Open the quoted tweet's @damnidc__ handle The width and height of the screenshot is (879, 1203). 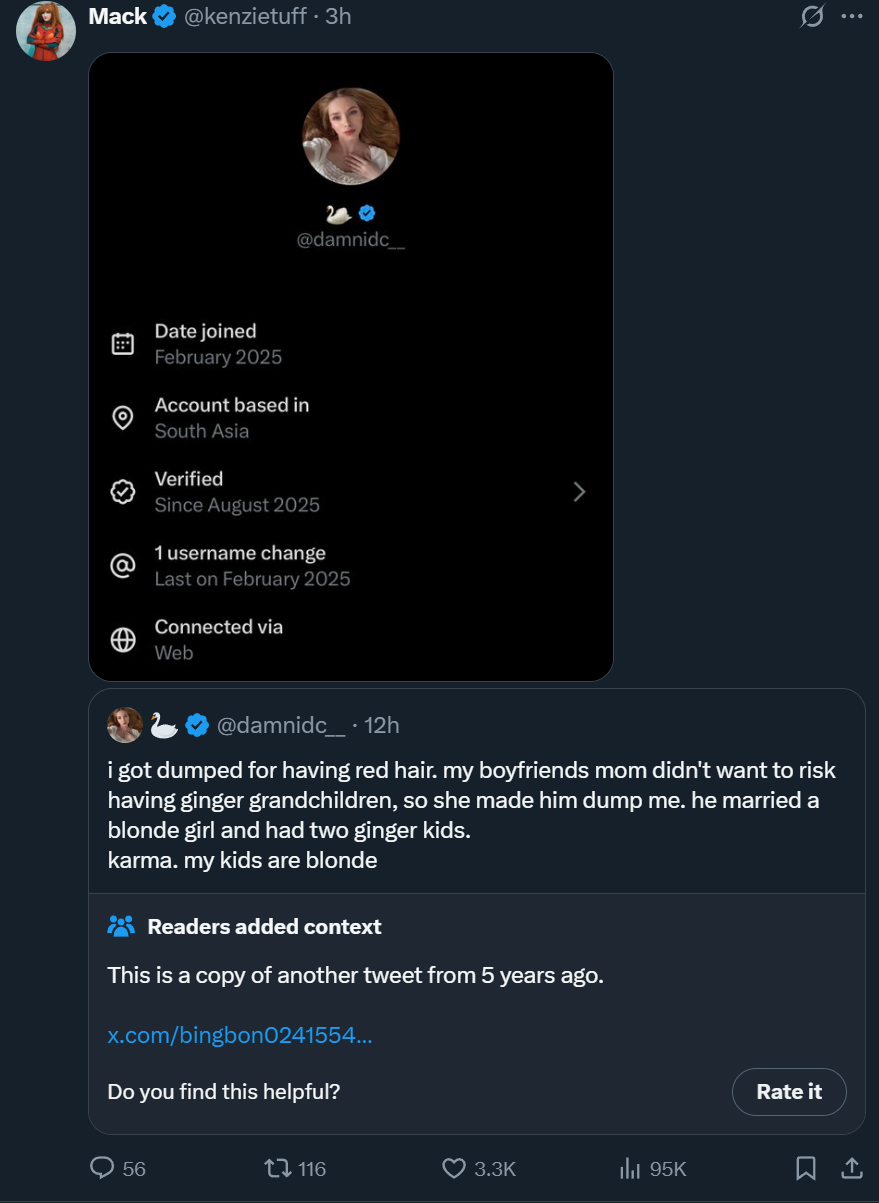coord(281,725)
